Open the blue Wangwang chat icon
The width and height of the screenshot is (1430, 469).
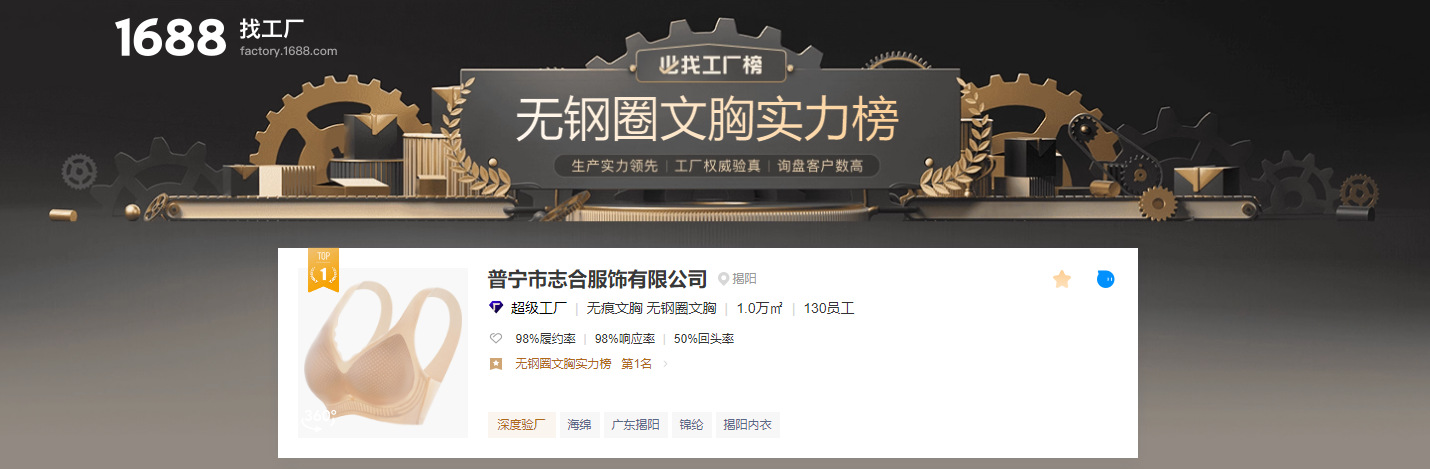(1105, 279)
